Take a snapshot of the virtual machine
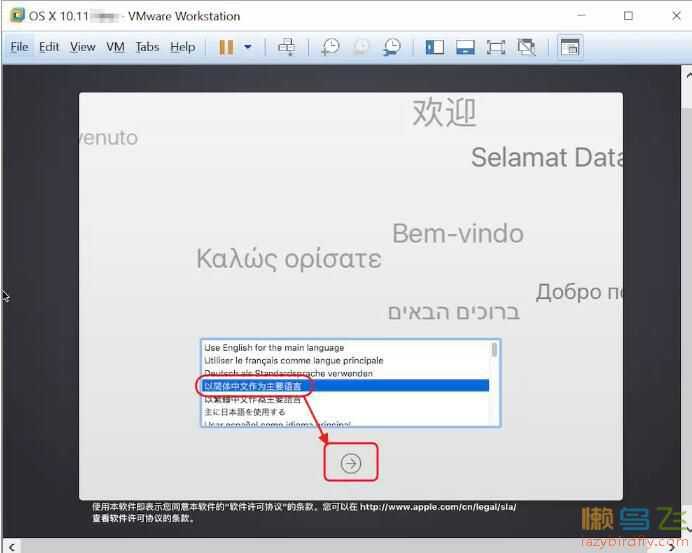This screenshot has width=692, height=553. pos(331,47)
